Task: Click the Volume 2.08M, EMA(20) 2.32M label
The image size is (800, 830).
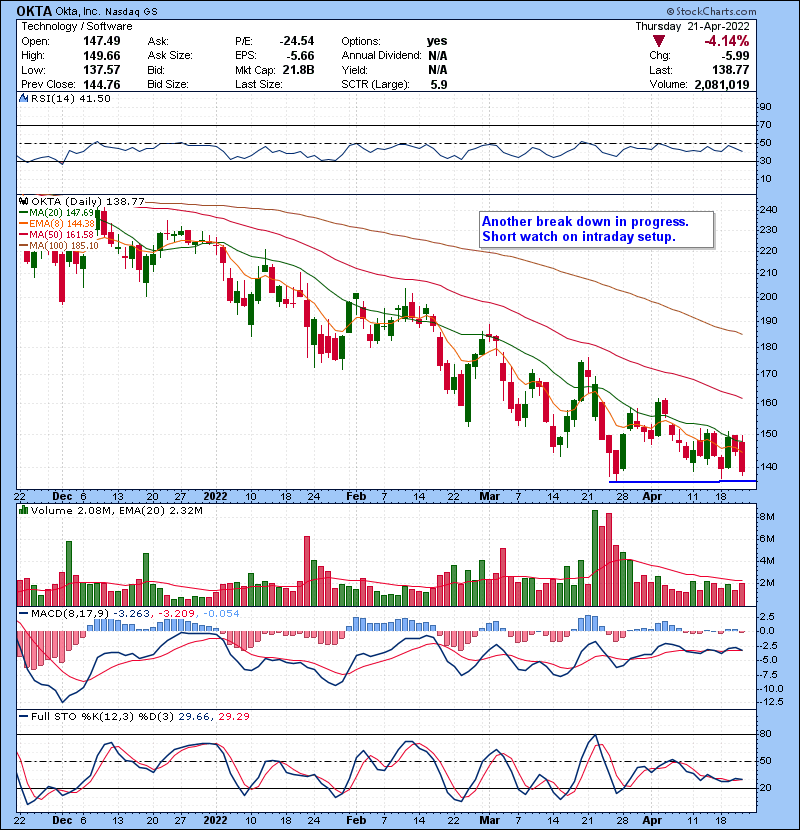Action: (116, 510)
